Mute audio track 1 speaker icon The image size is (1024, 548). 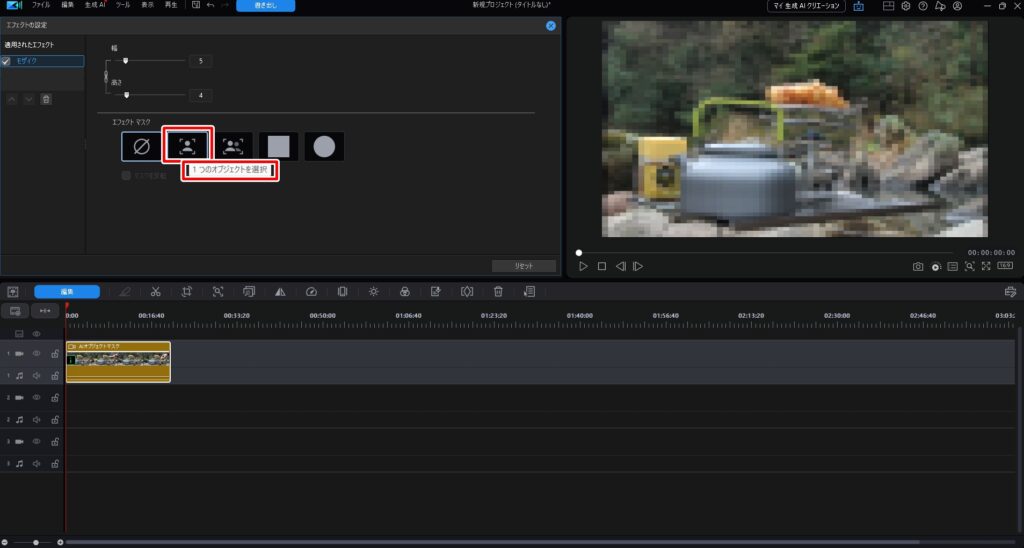[37, 376]
